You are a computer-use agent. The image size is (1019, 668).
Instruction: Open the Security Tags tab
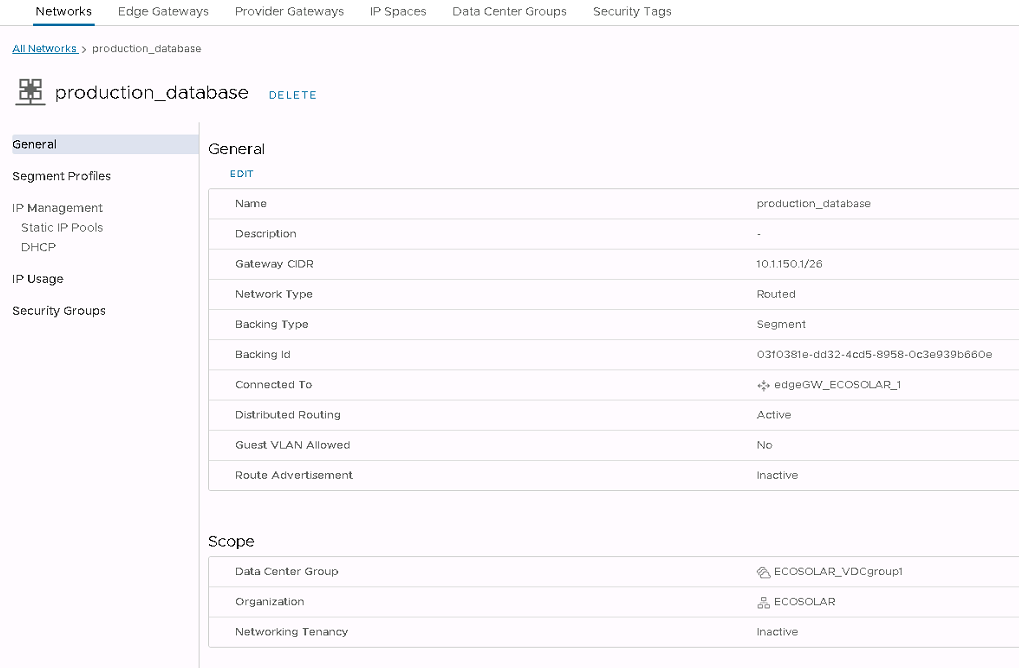click(x=632, y=12)
